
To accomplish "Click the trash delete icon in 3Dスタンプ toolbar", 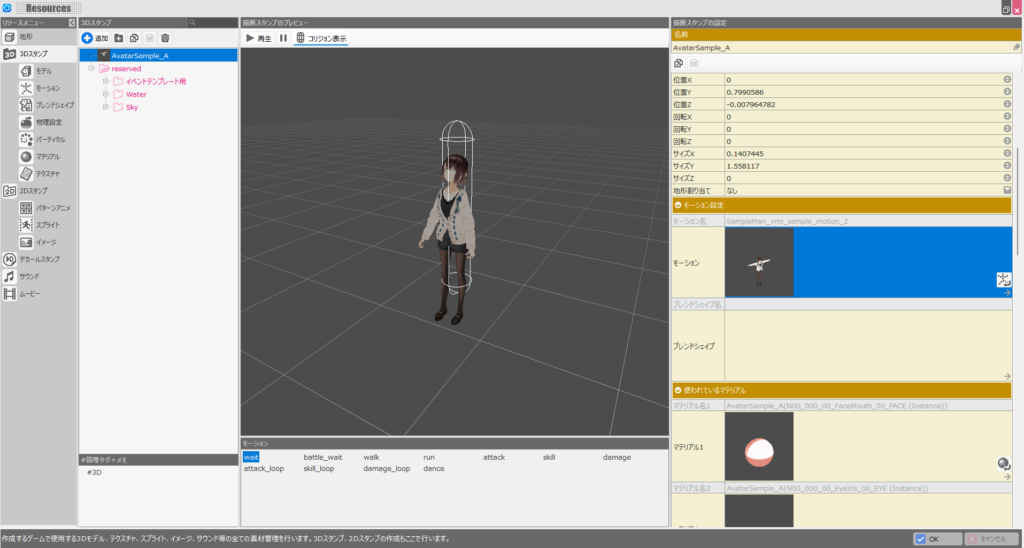I will [165, 38].
